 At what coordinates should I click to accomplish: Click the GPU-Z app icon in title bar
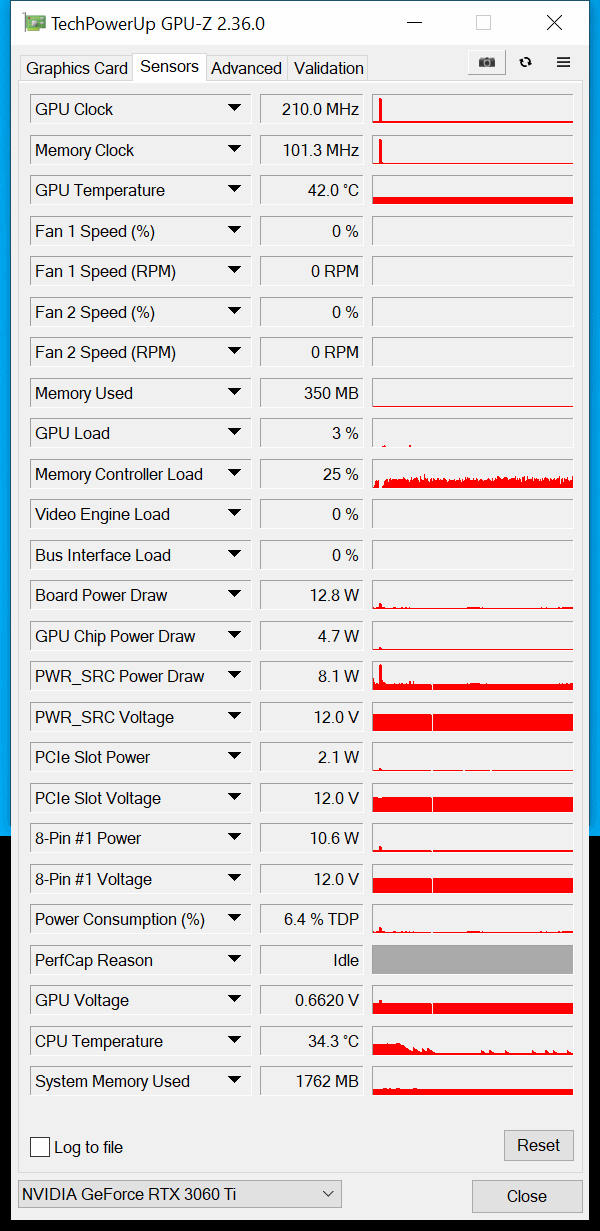point(35,23)
